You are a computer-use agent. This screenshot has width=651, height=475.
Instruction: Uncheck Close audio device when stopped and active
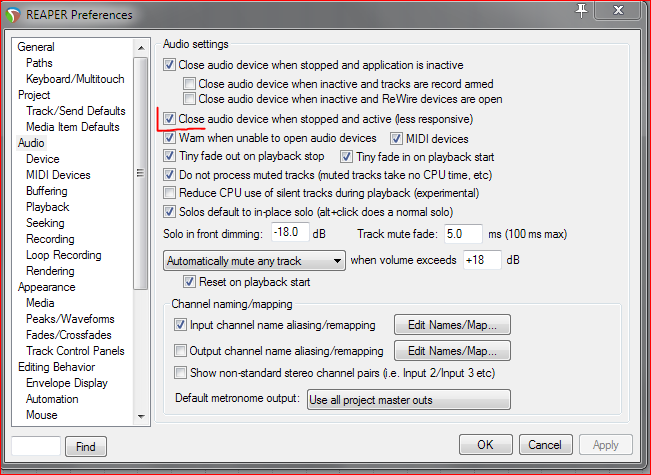[169, 119]
